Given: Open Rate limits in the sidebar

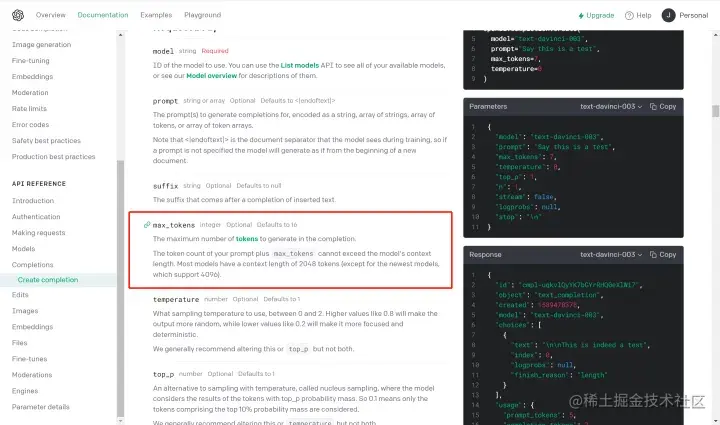Looking at the screenshot, I should (x=29, y=109).
